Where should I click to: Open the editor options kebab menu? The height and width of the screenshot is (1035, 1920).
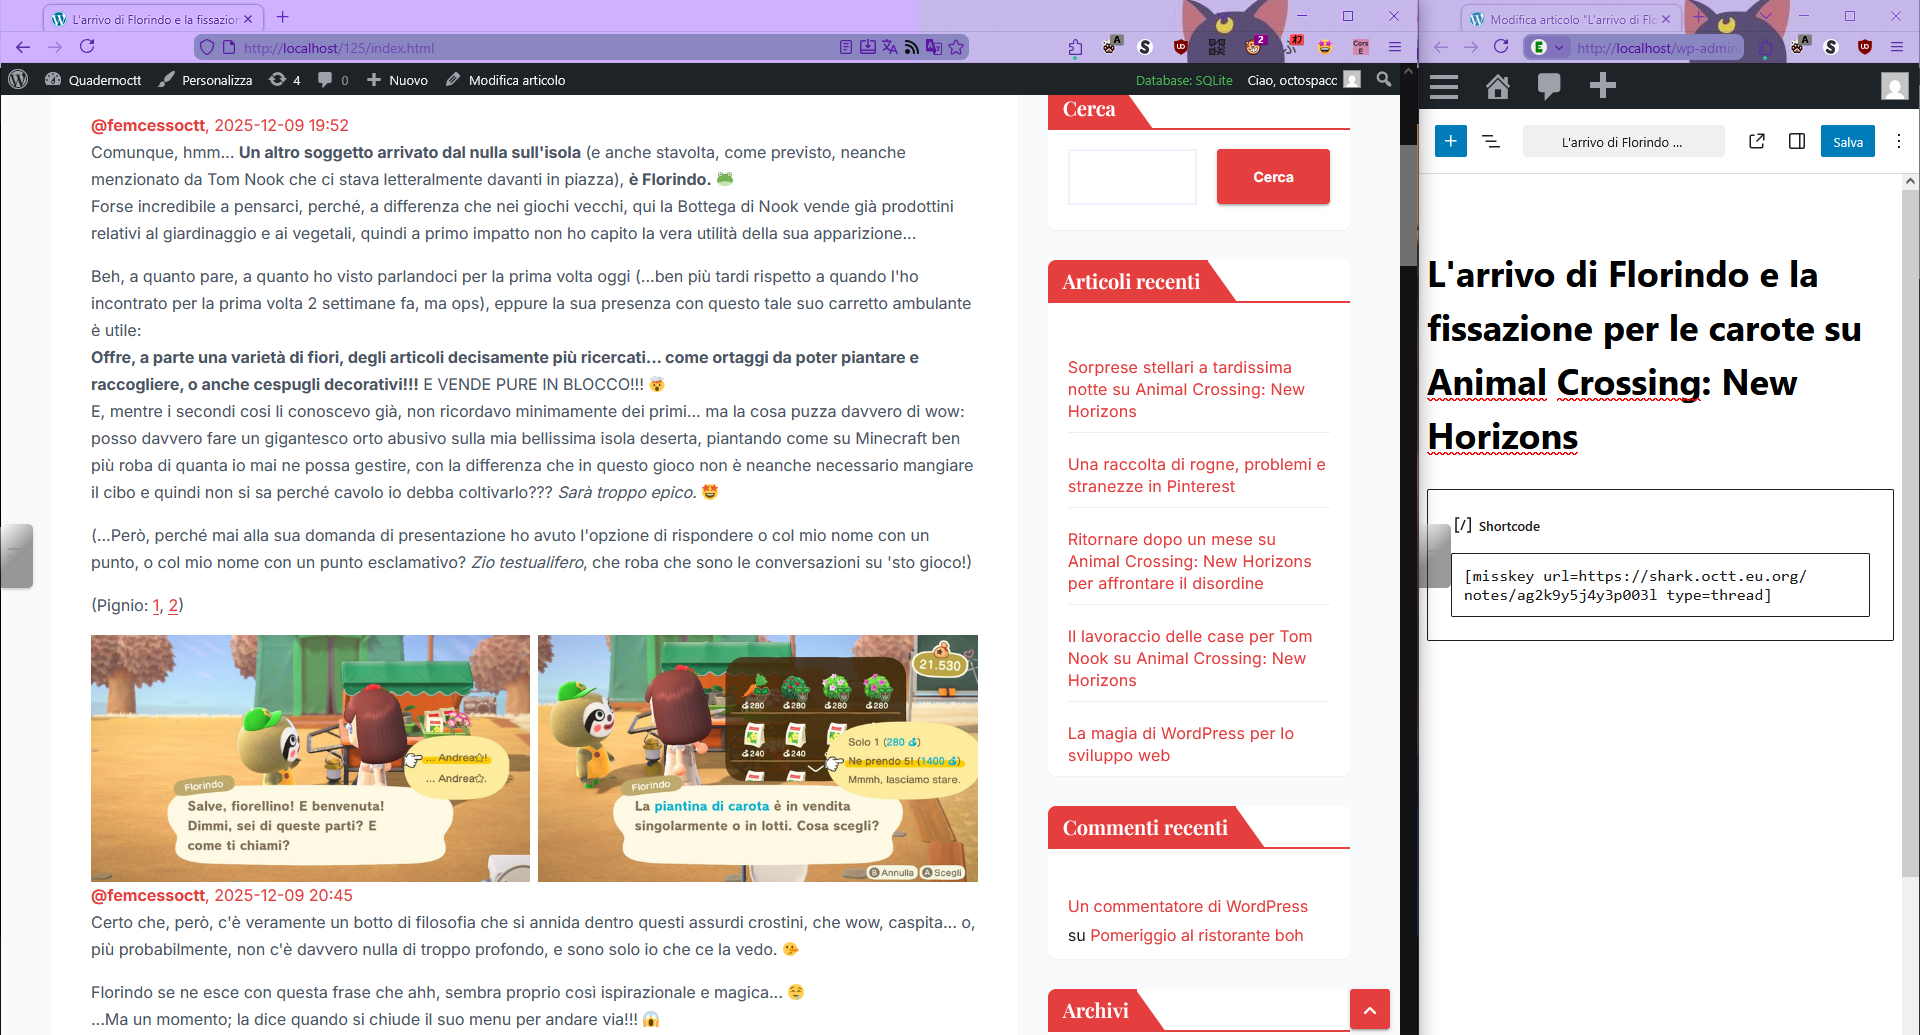click(x=1898, y=141)
